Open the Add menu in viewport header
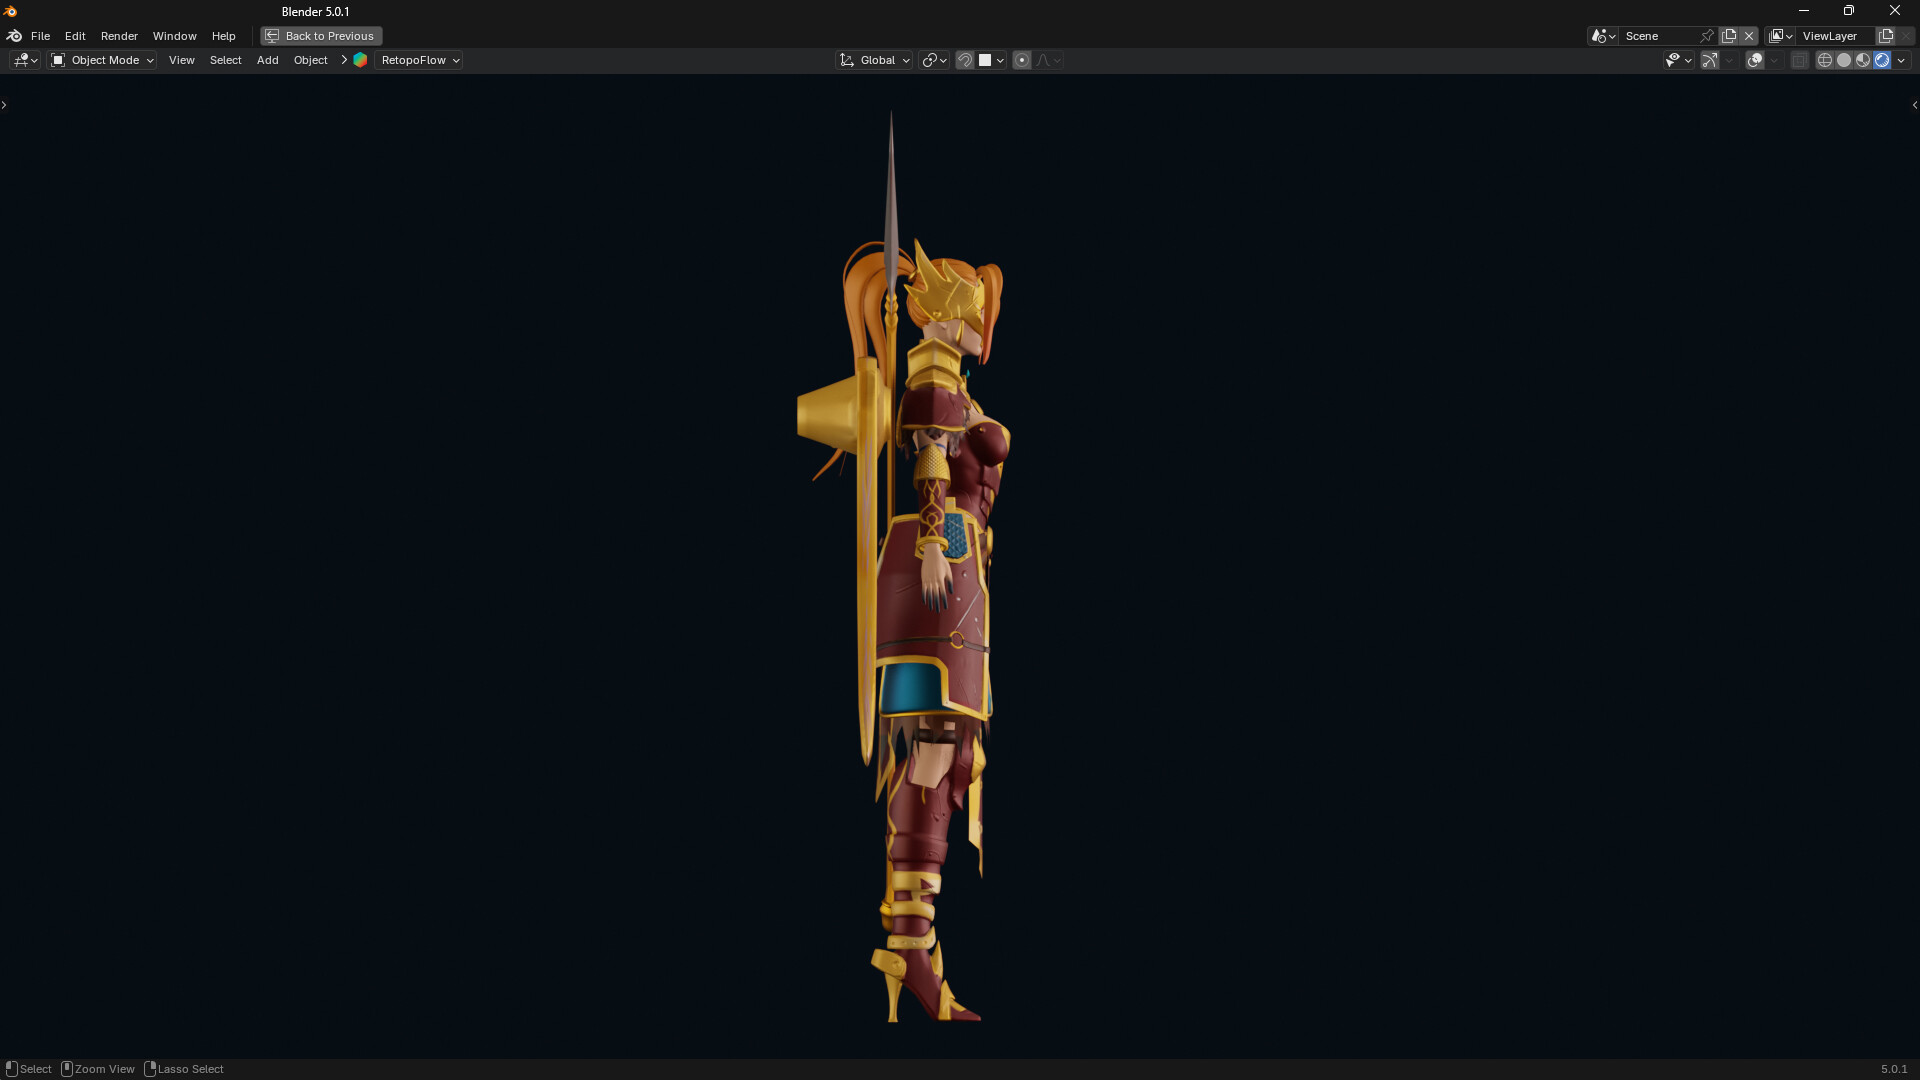Viewport: 1920px width, 1080px height. coord(267,60)
